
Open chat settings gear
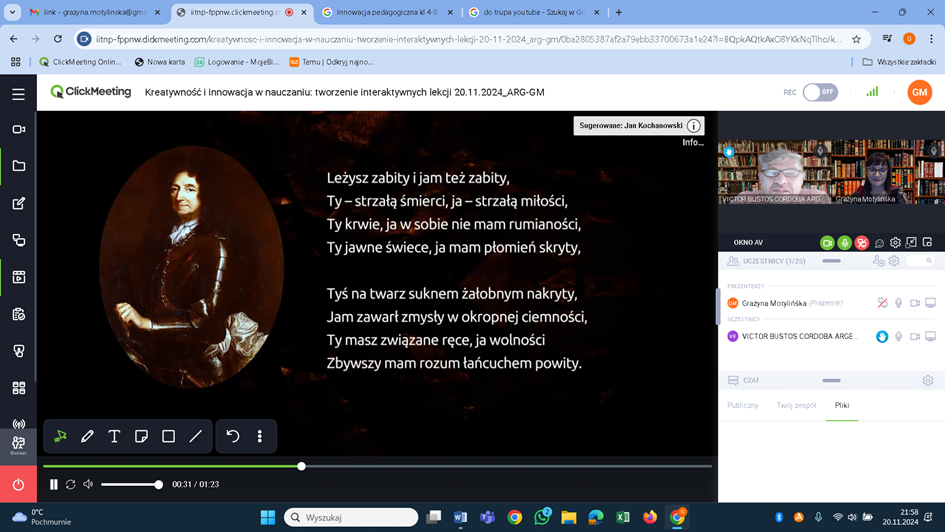928,380
